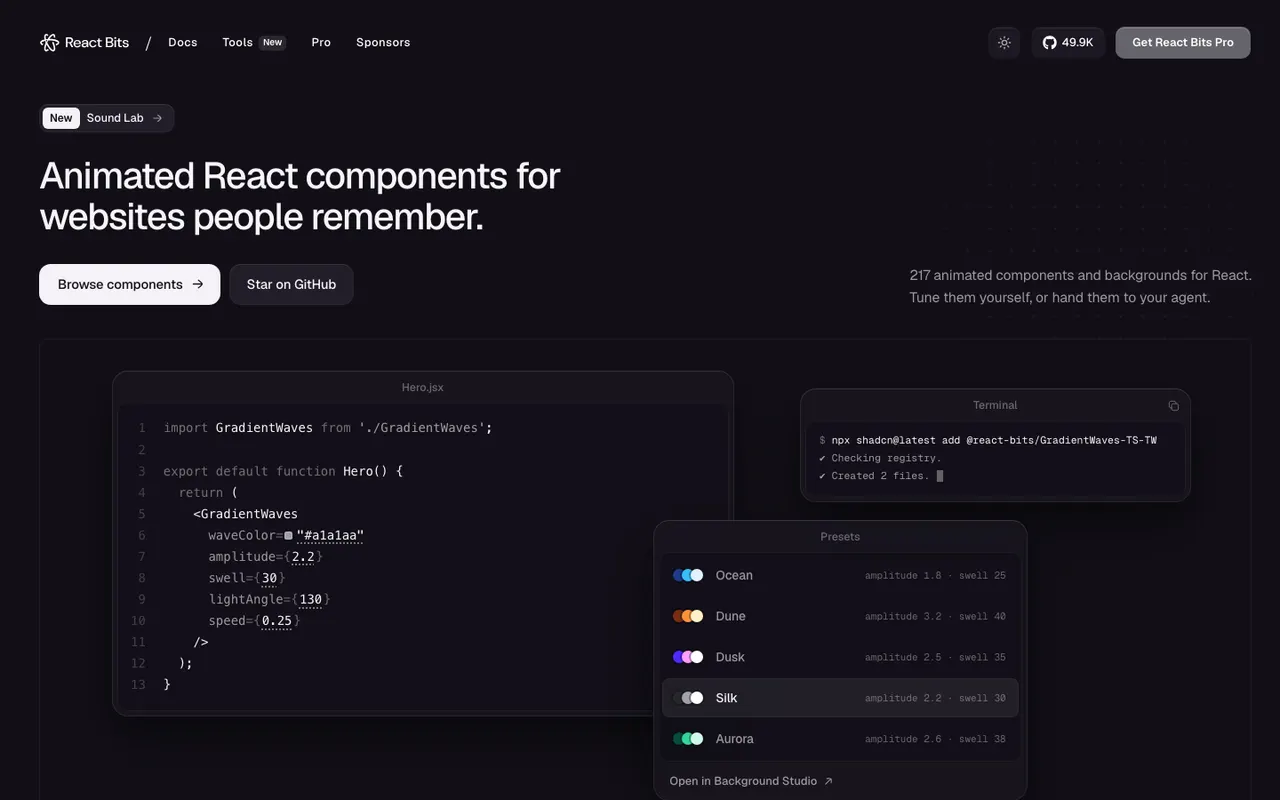Open the Docs nav item
1280x800 pixels.
pos(183,43)
